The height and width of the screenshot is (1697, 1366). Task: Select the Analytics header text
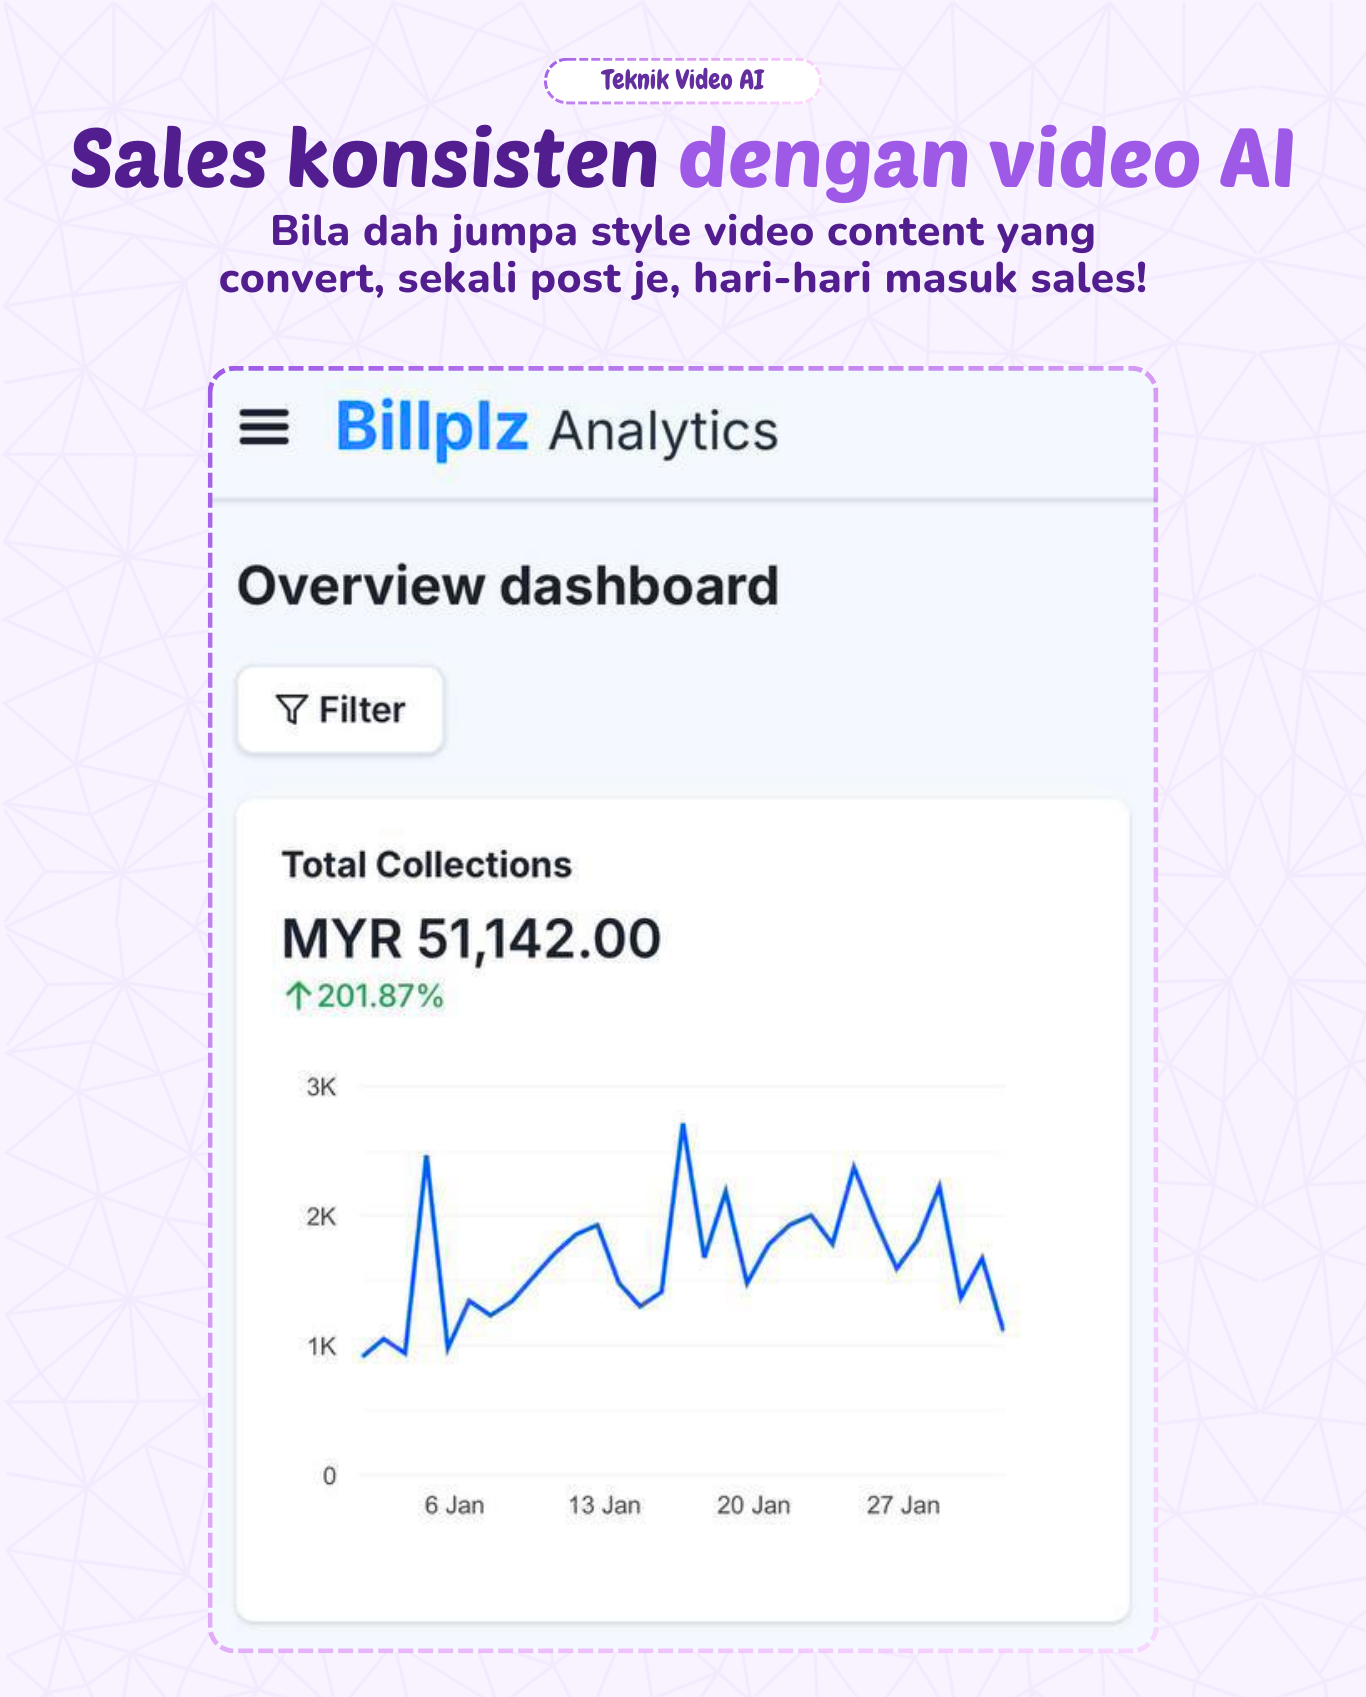(663, 432)
